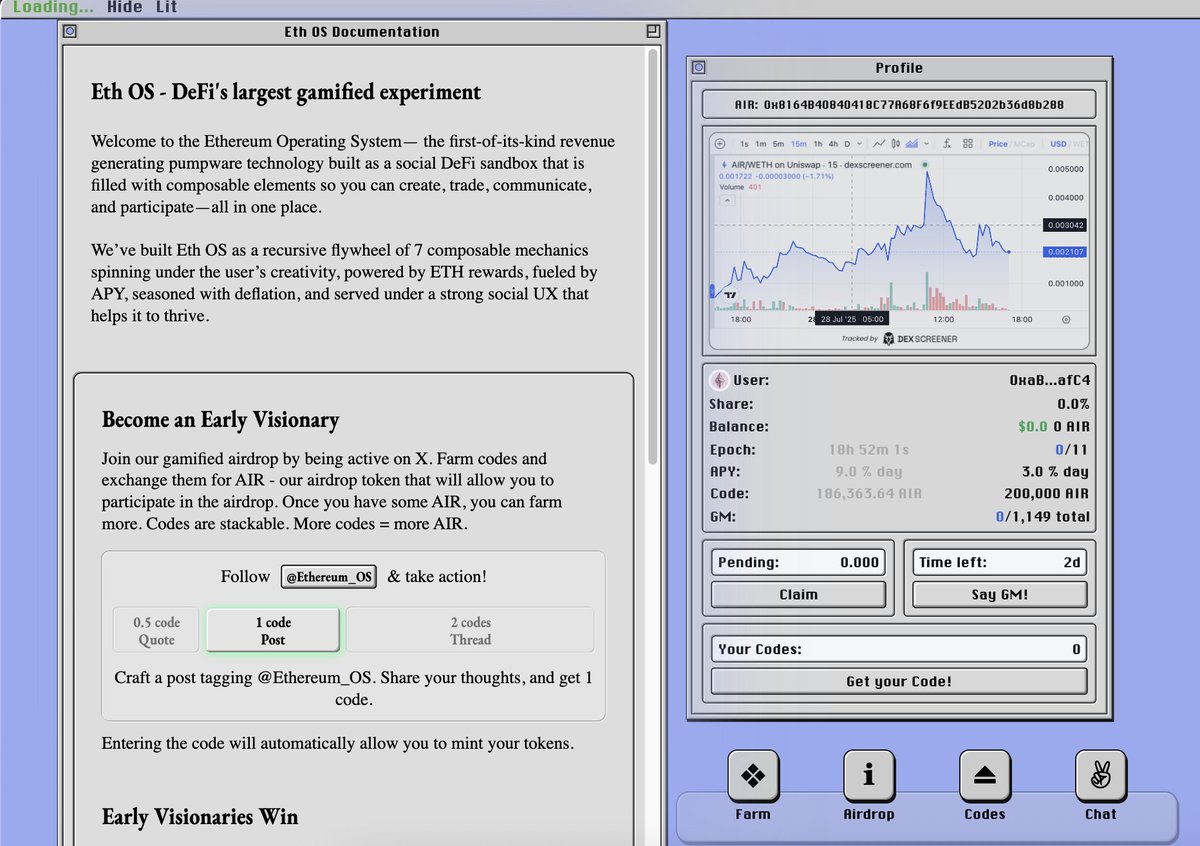
Task: Open the chart layout grid icon
Action: pyautogui.click(x=968, y=144)
